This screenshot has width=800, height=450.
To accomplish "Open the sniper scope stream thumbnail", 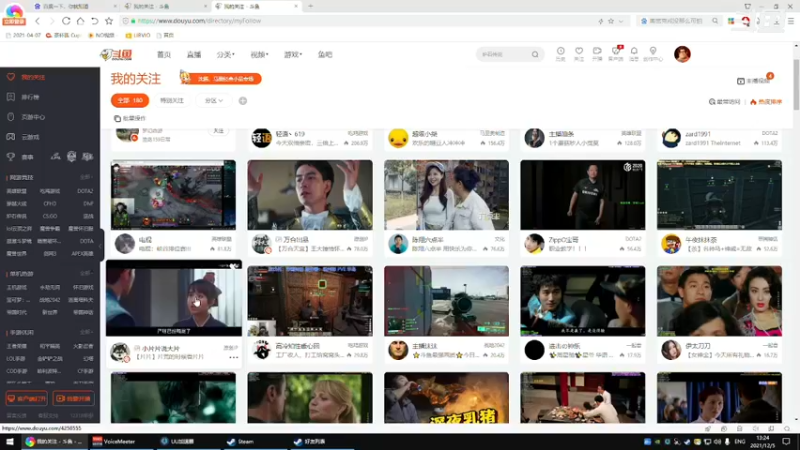I will [x=446, y=301].
